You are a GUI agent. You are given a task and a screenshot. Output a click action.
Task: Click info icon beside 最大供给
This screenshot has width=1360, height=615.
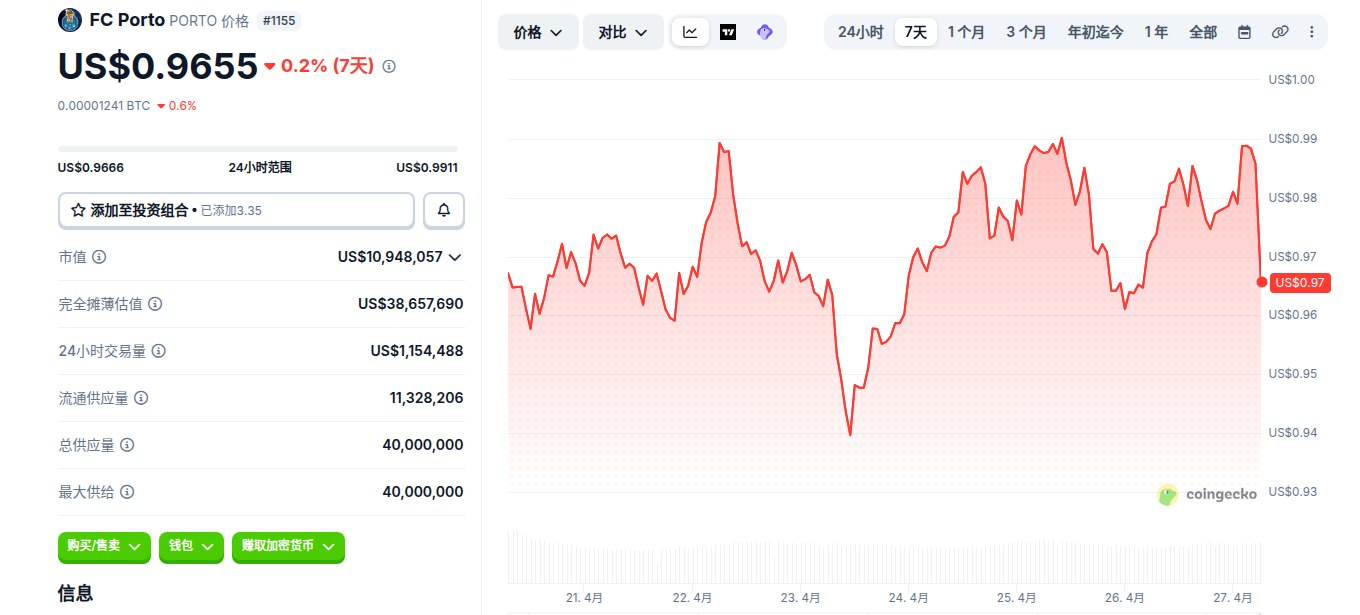click(x=127, y=492)
